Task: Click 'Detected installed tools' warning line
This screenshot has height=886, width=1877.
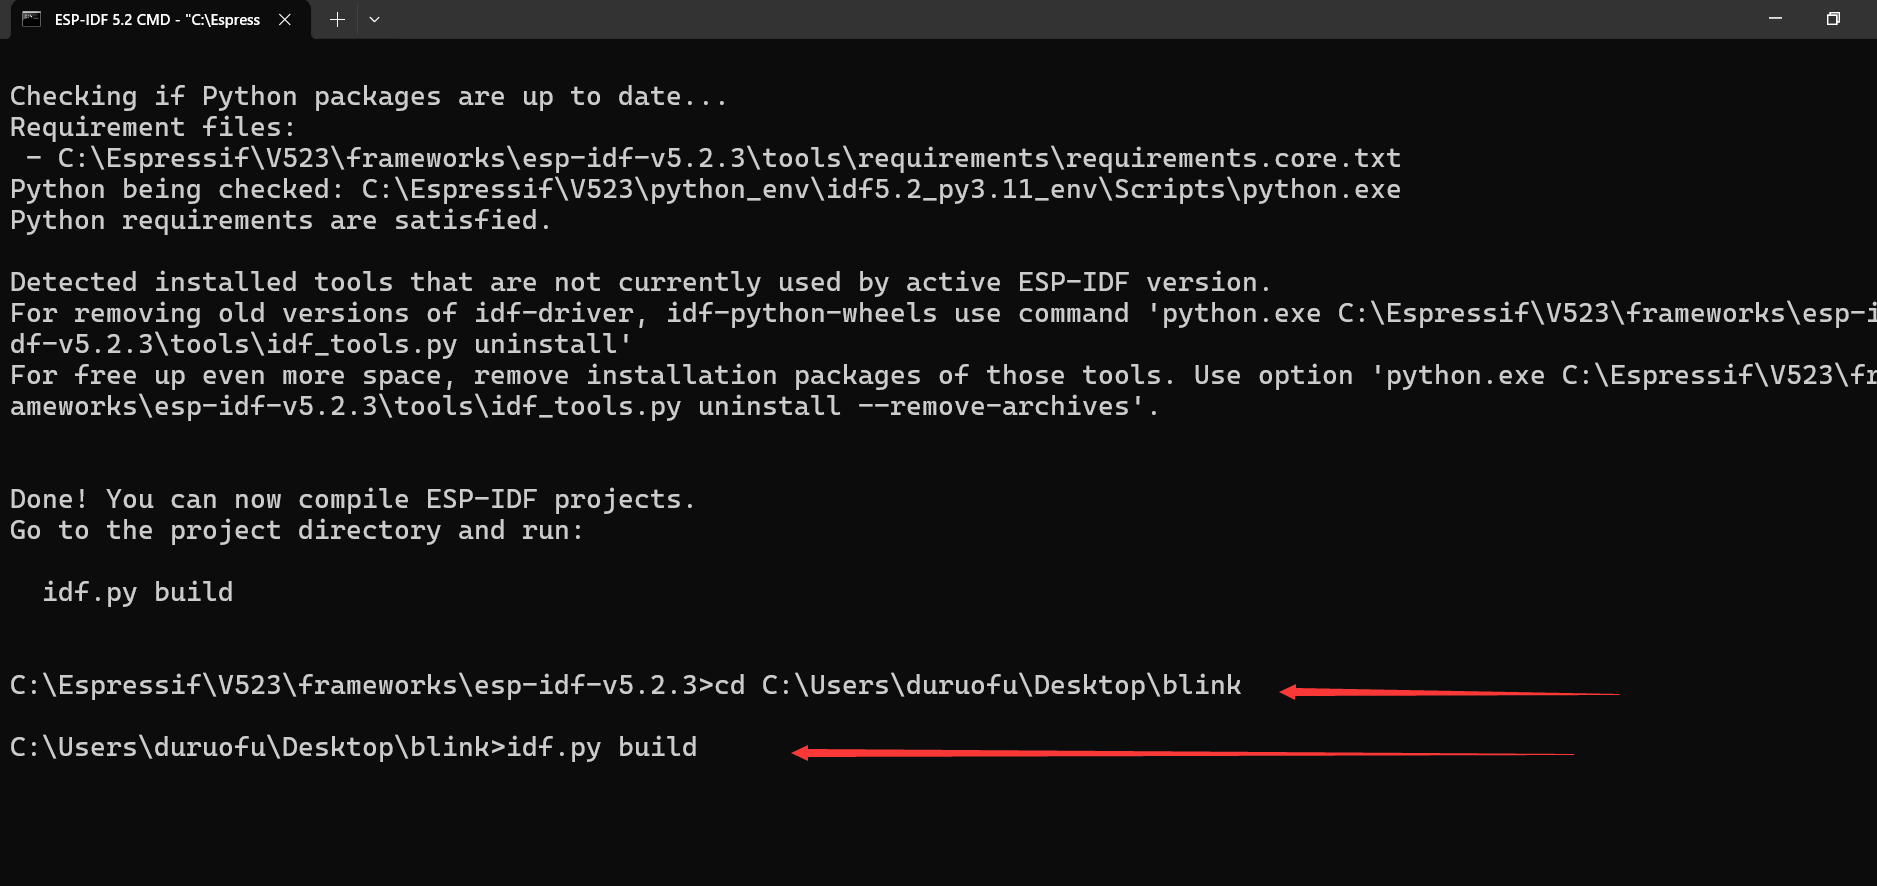Action: (640, 282)
